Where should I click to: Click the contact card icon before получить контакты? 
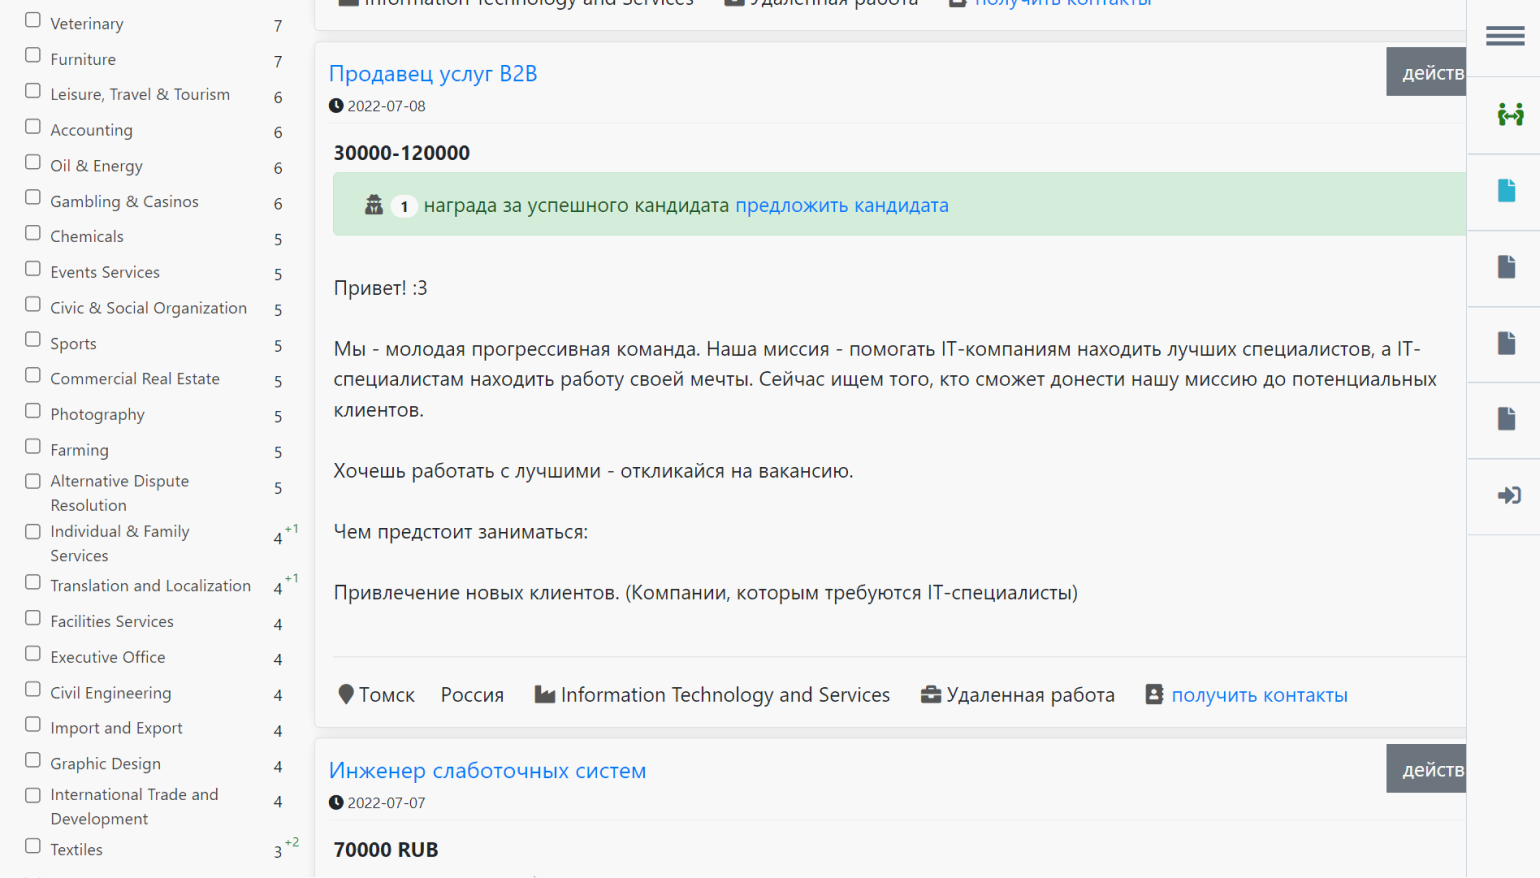(x=1154, y=695)
